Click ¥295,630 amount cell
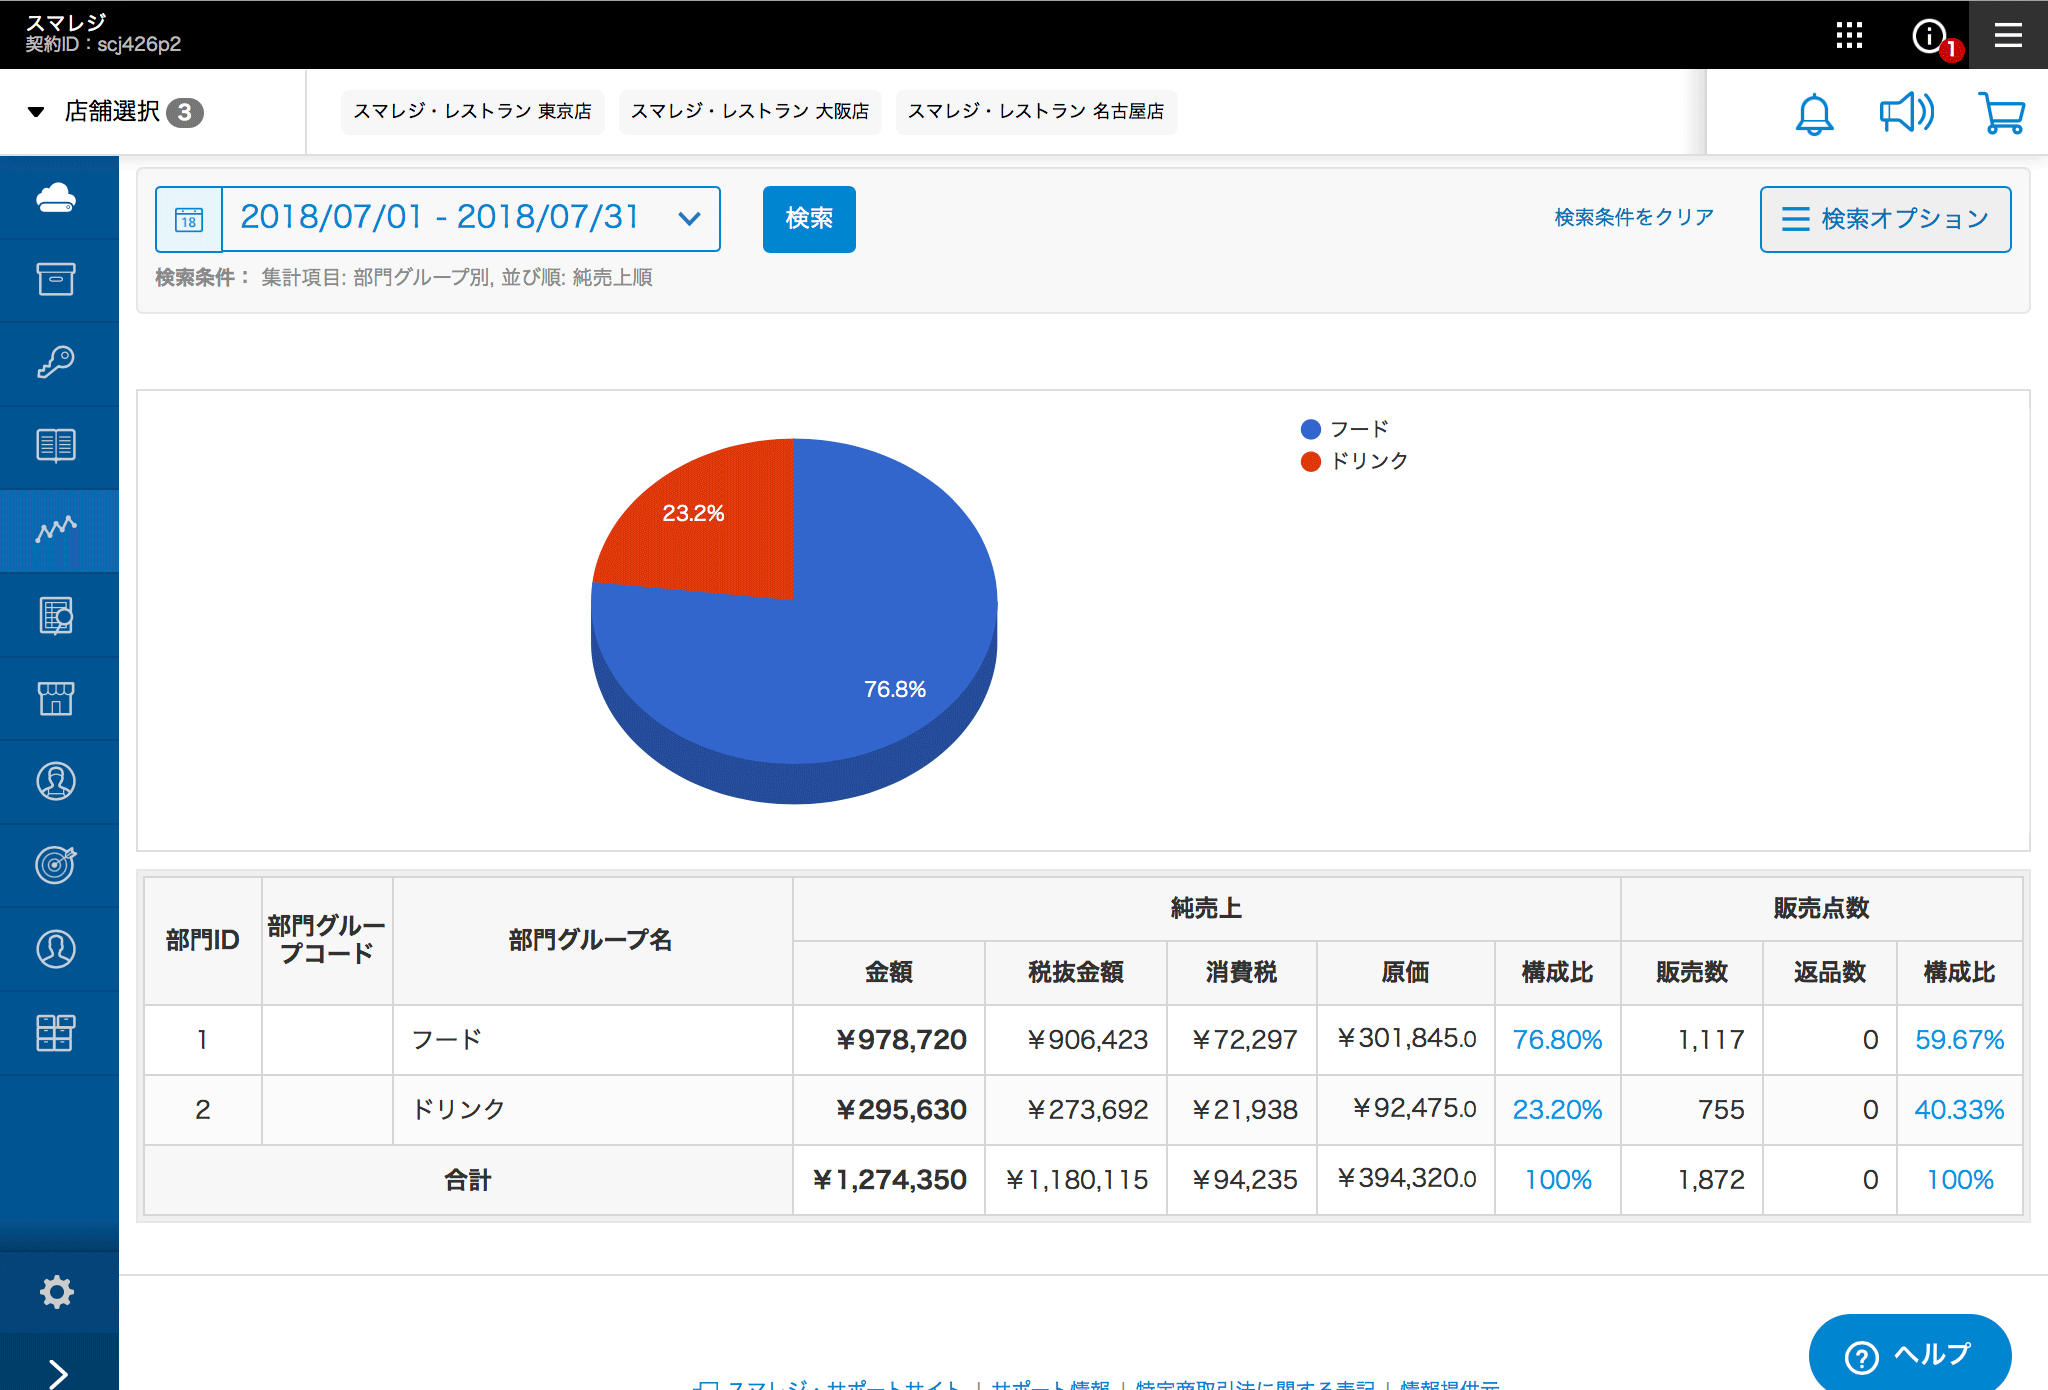Screen dimensions: 2048x1390 (x=889, y=1110)
